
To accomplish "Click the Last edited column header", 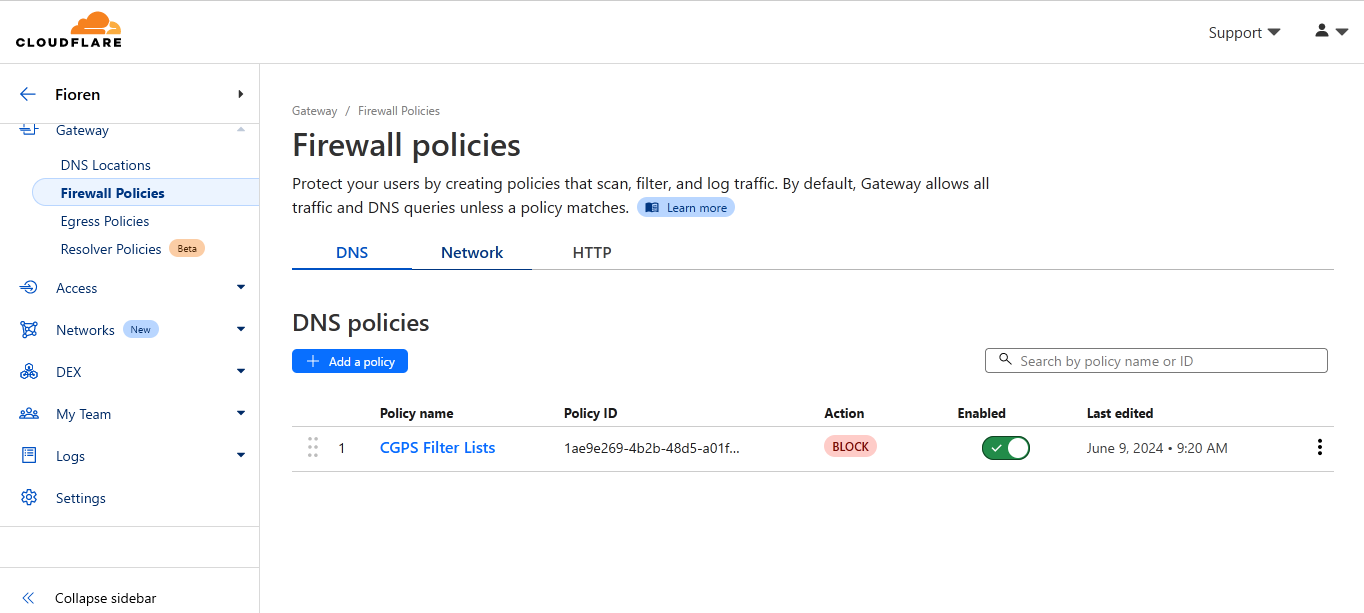I will (x=1120, y=413).
